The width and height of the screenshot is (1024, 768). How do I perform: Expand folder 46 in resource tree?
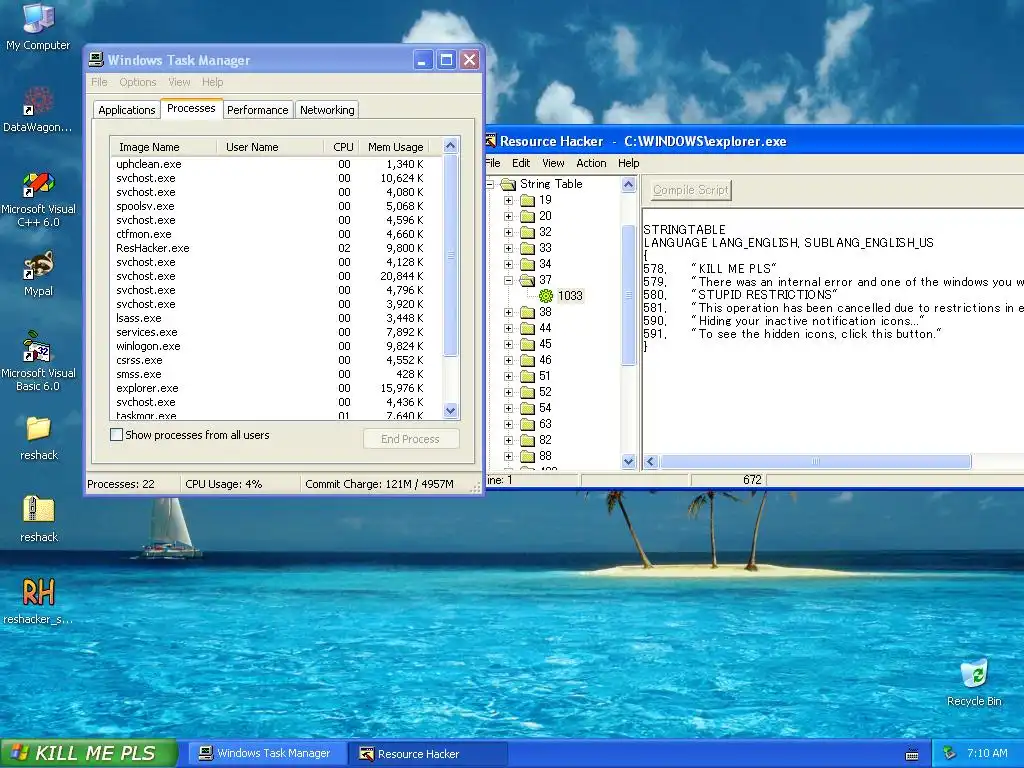point(509,360)
